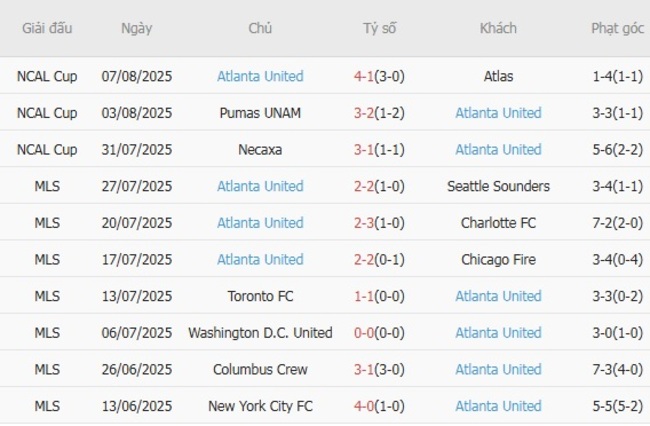Screen dimensions: 650x426
Task: Click the 0-0 score of Washington match
Action: coord(364,333)
